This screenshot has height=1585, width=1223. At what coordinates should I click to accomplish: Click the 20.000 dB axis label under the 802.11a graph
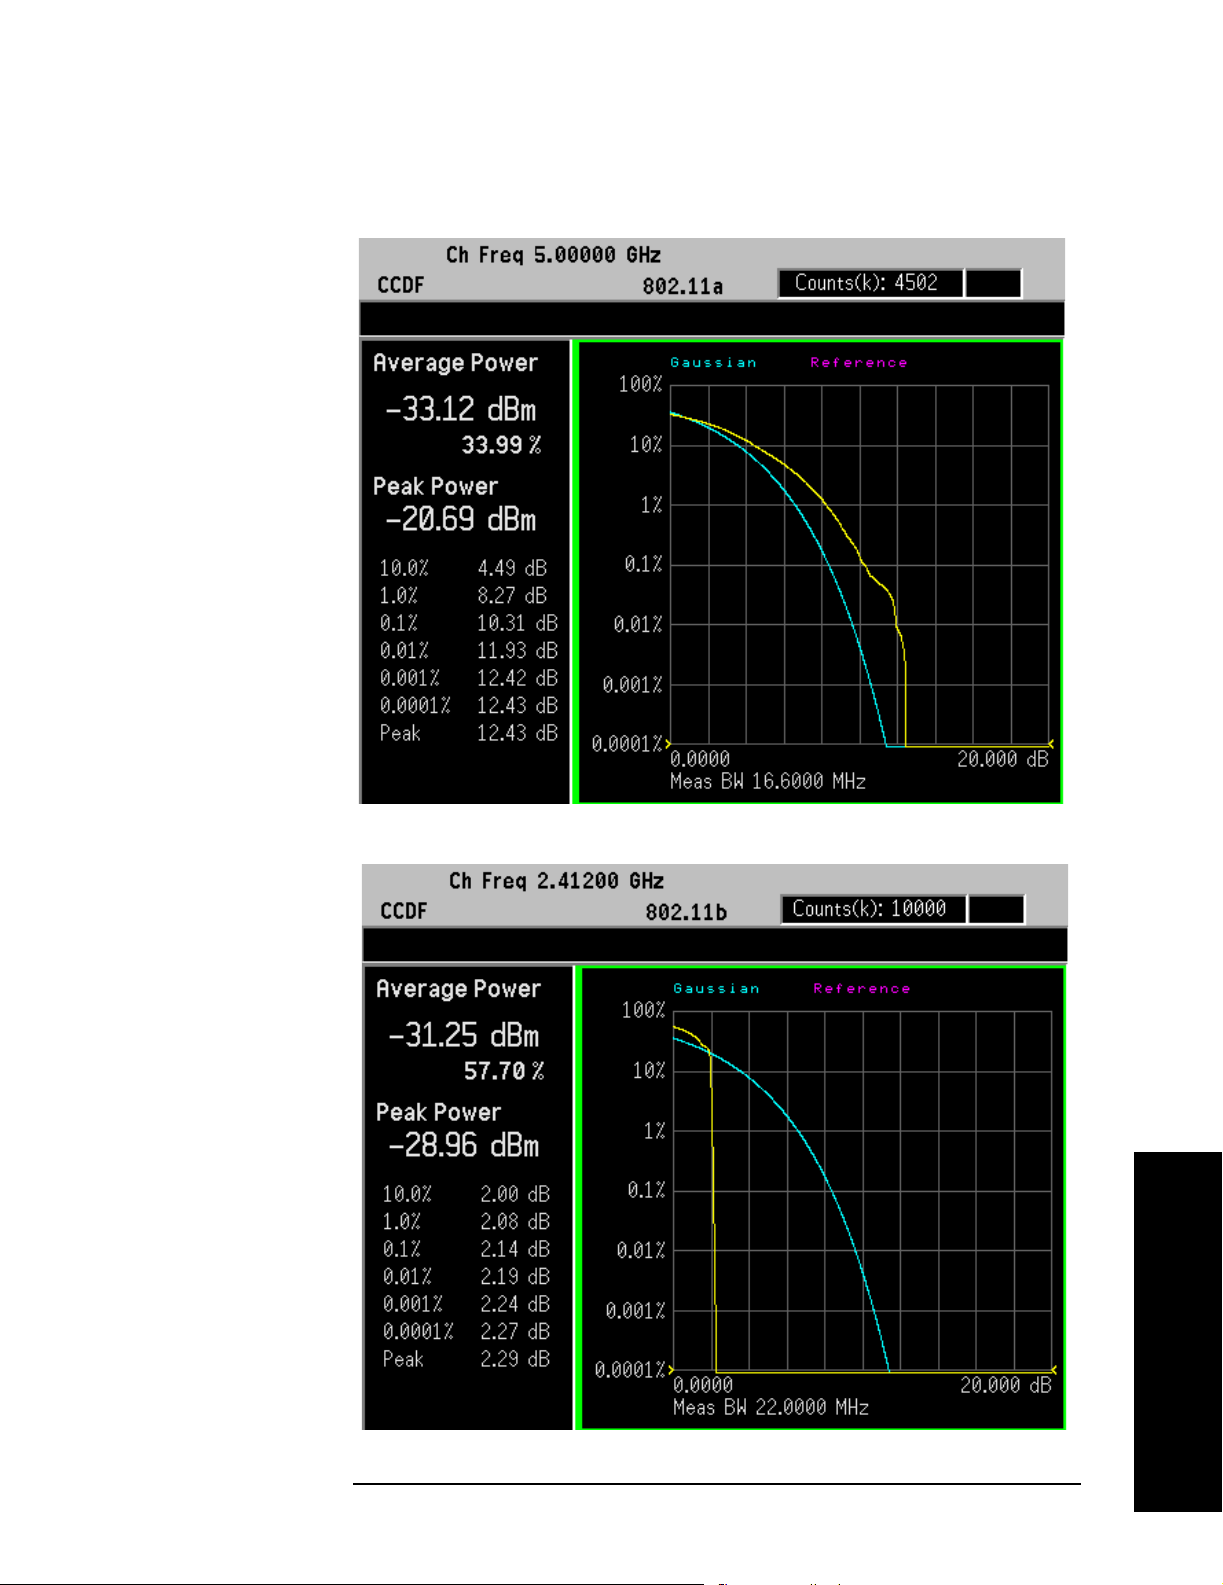(1003, 759)
